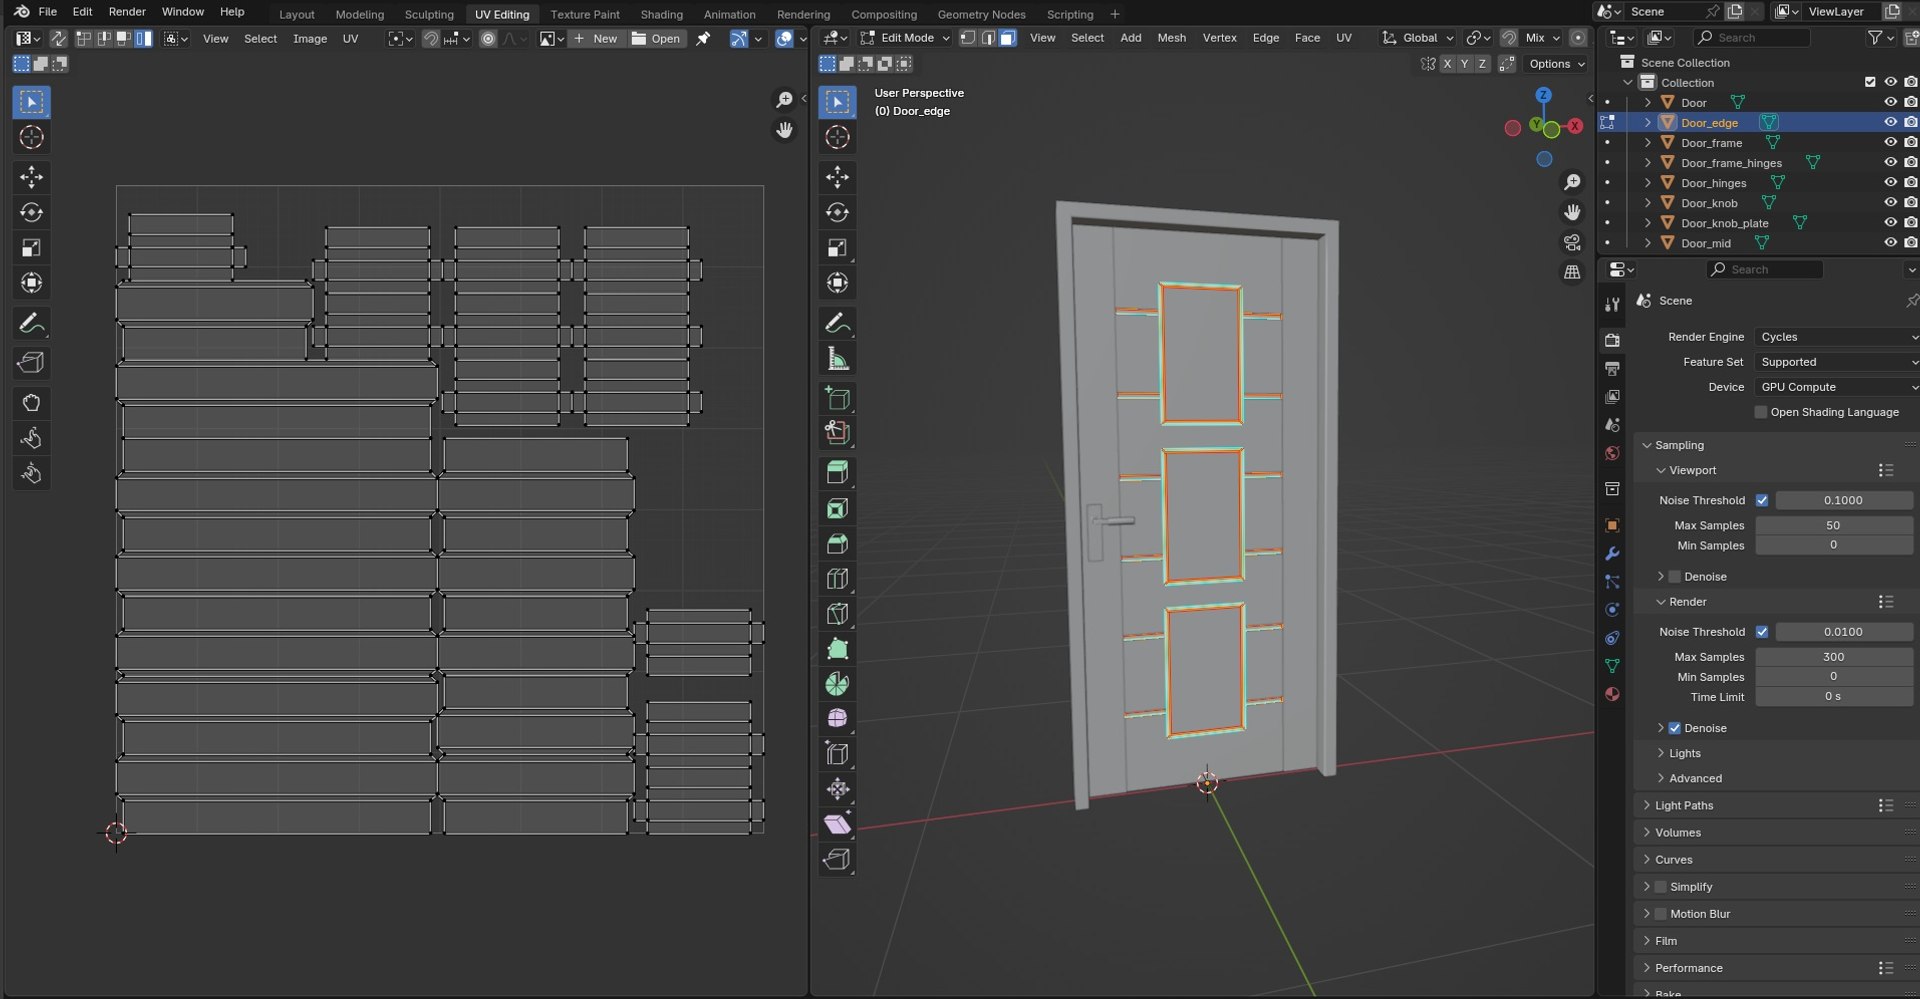Image resolution: width=1920 pixels, height=999 pixels.
Task: Switch to the Texture Paint workspace tab
Action: [x=585, y=14]
